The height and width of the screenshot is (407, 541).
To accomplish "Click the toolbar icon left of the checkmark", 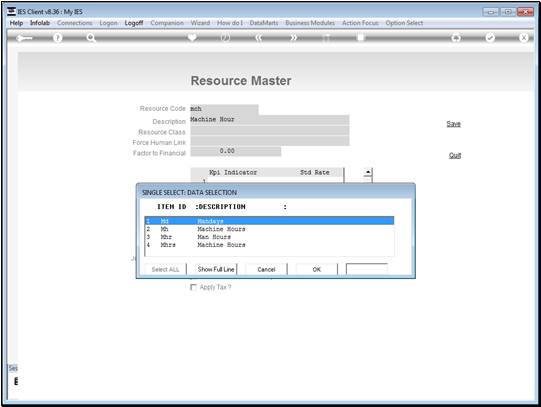I will coord(456,38).
